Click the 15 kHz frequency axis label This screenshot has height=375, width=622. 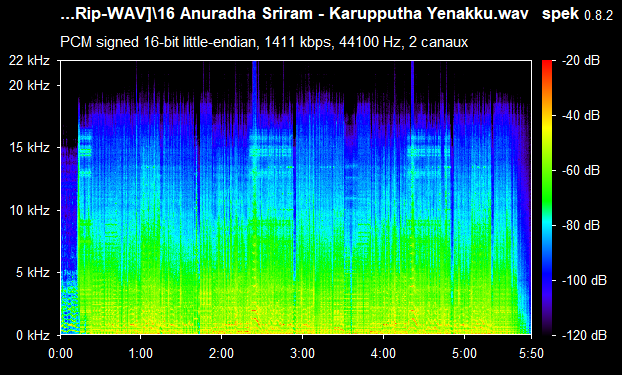coord(29,148)
